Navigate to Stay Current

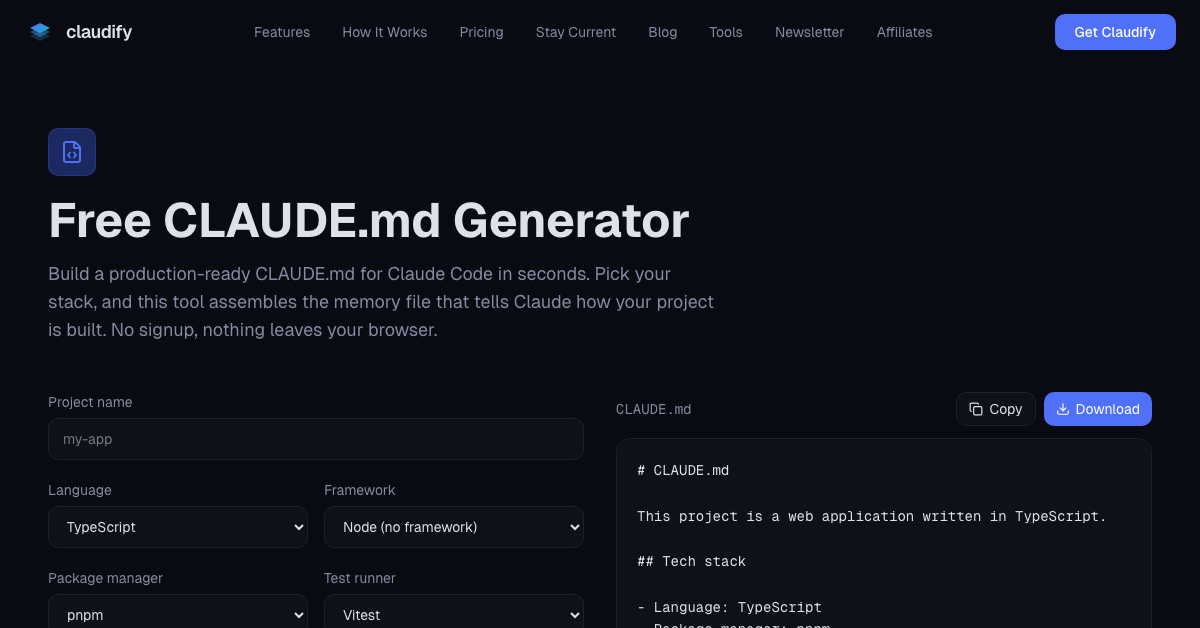point(576,32)
